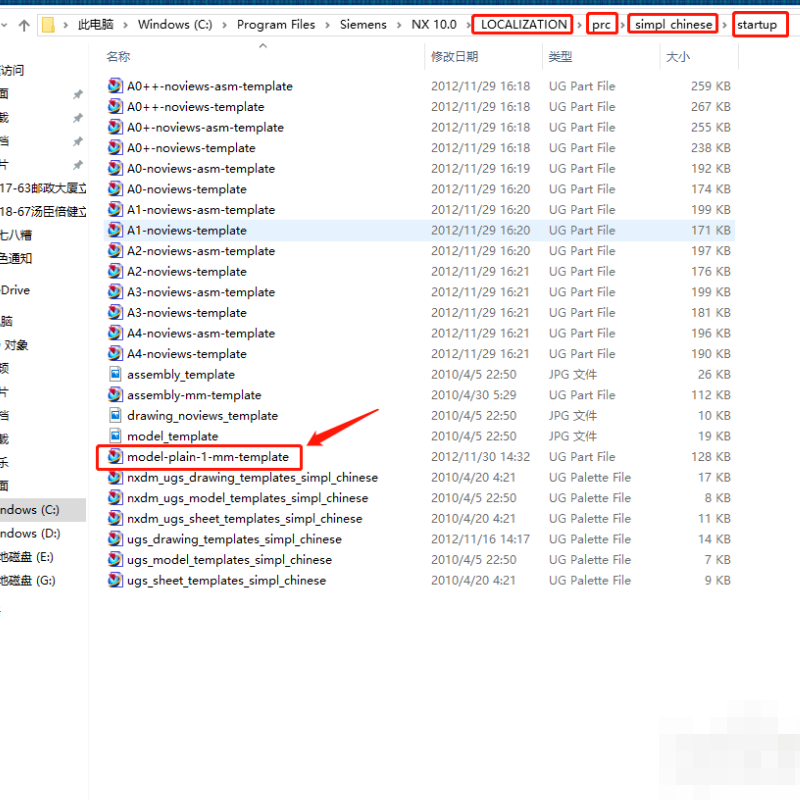The height and width of the screenshot is (800, 800).
Task: Click icon of A3-noviews-asm-template file
Action: 115,292
